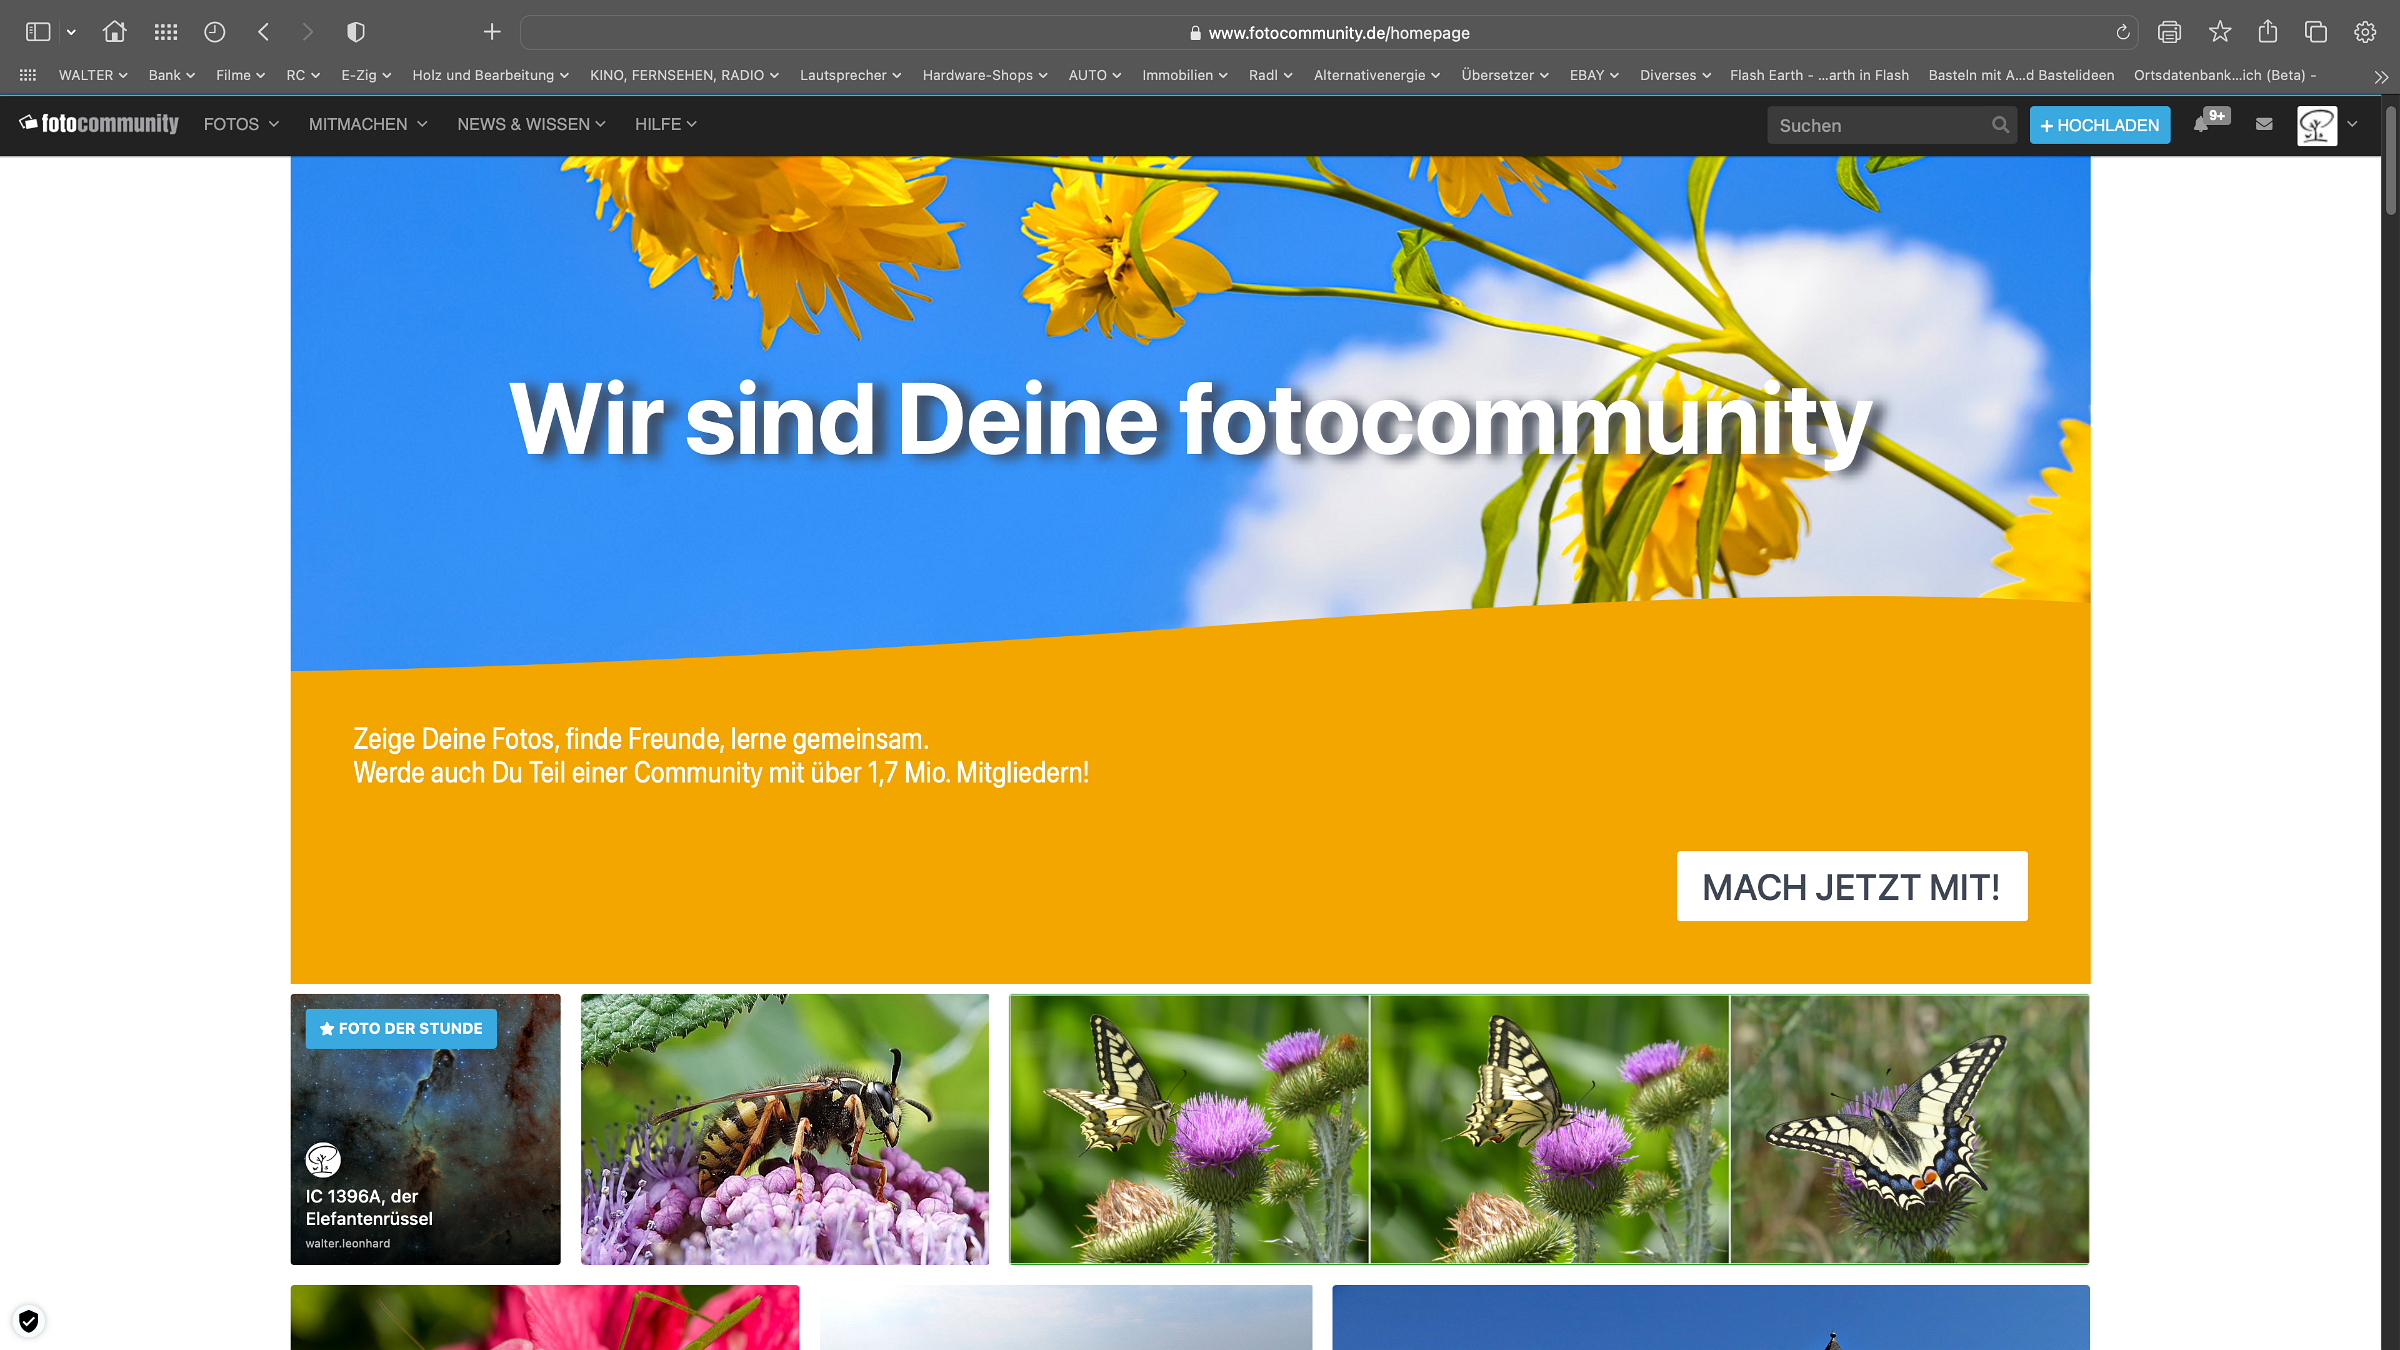Open the NEWS & WISSEN menu
Viewport: 2400px width, 1350px height.
click(x=530, y=124)
